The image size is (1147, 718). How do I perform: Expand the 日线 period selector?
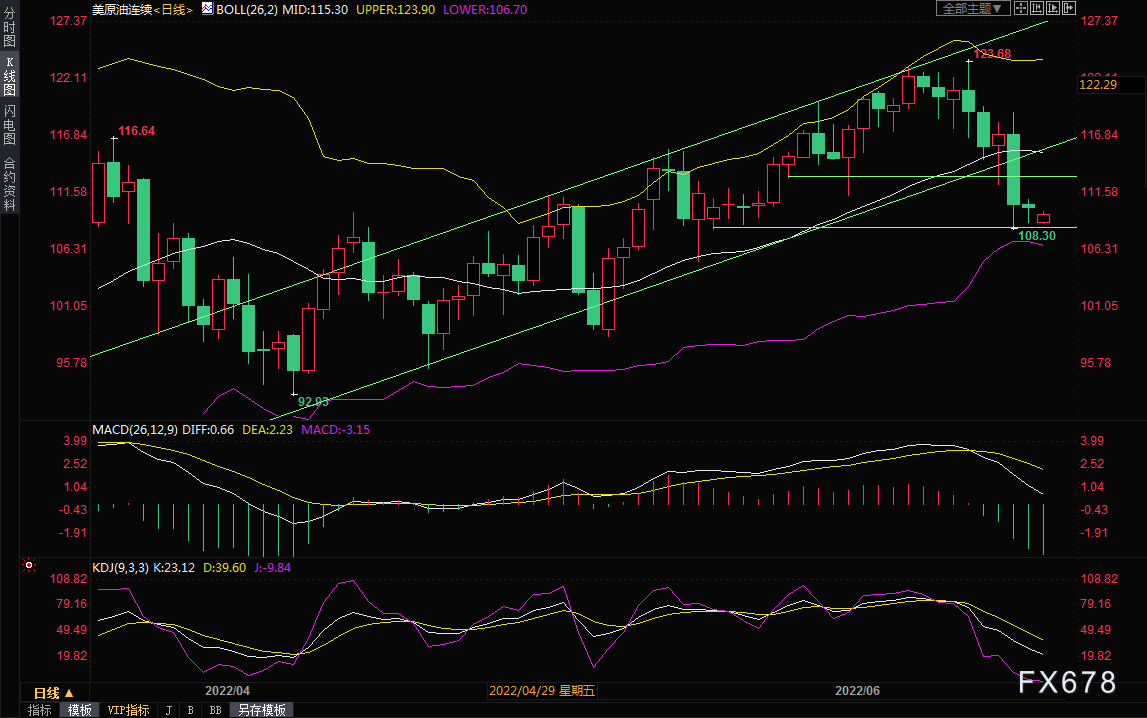tap(54, 692)
